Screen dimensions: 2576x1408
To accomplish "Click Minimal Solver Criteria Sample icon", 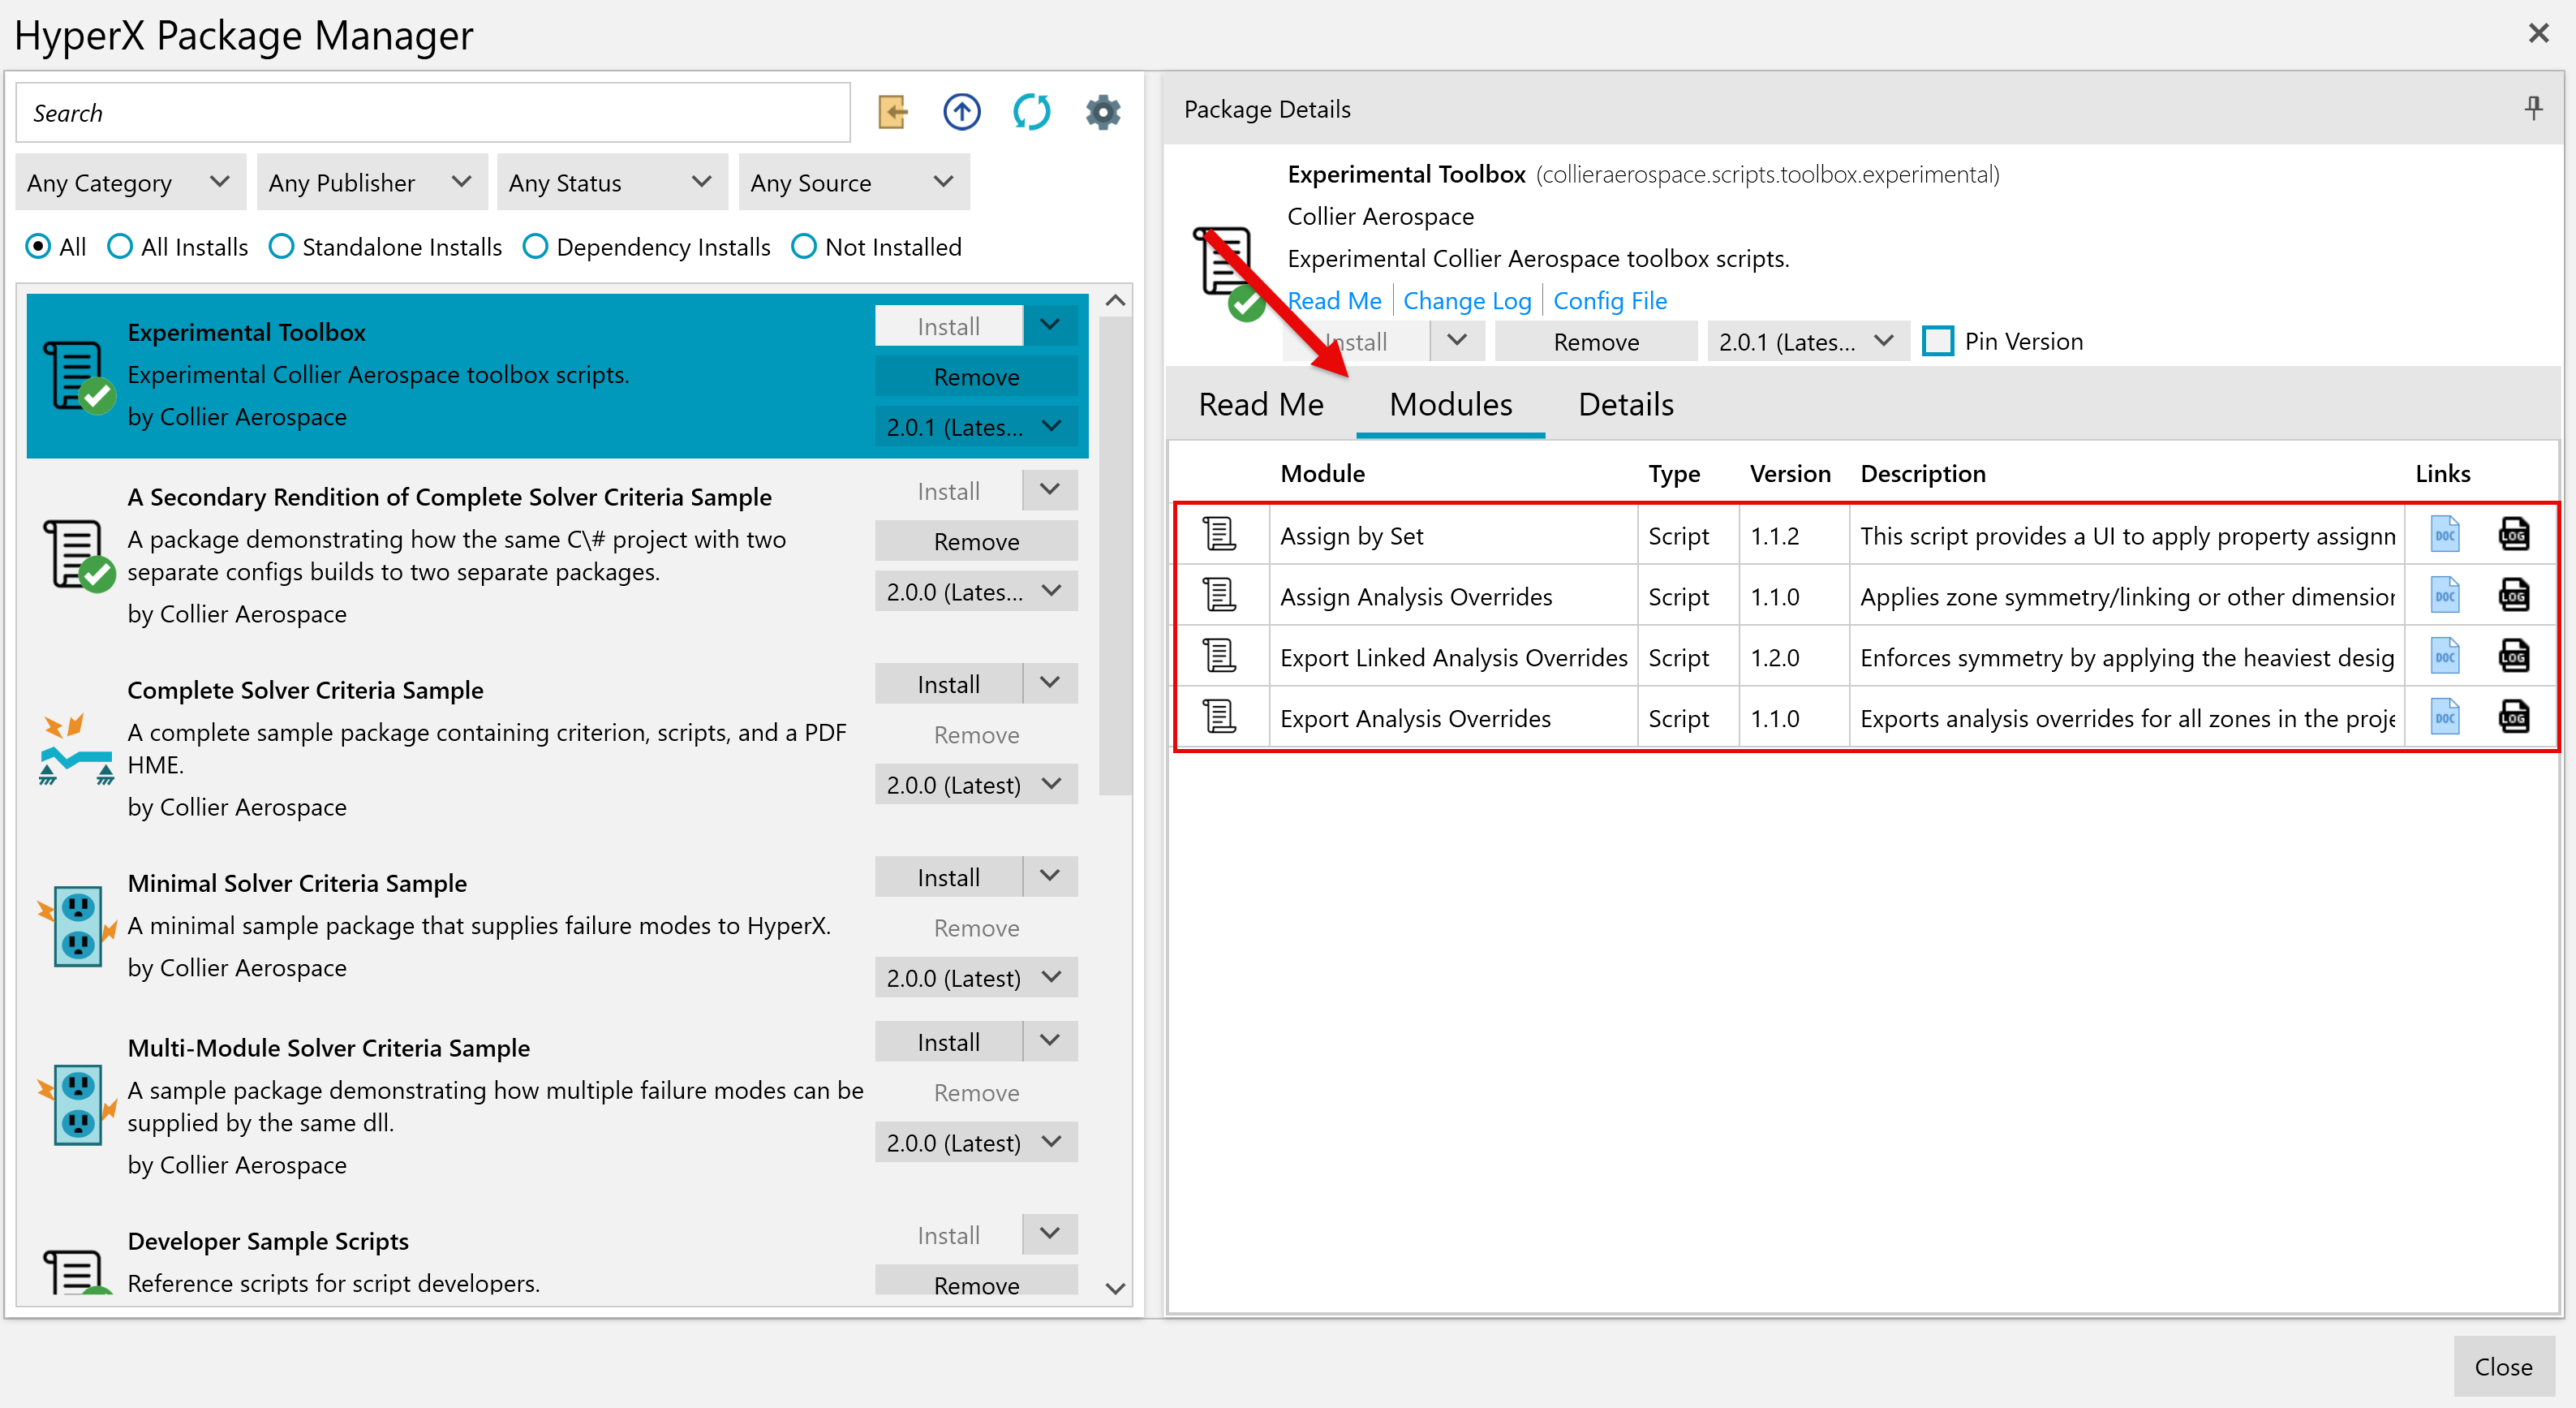I will point(77,926).
